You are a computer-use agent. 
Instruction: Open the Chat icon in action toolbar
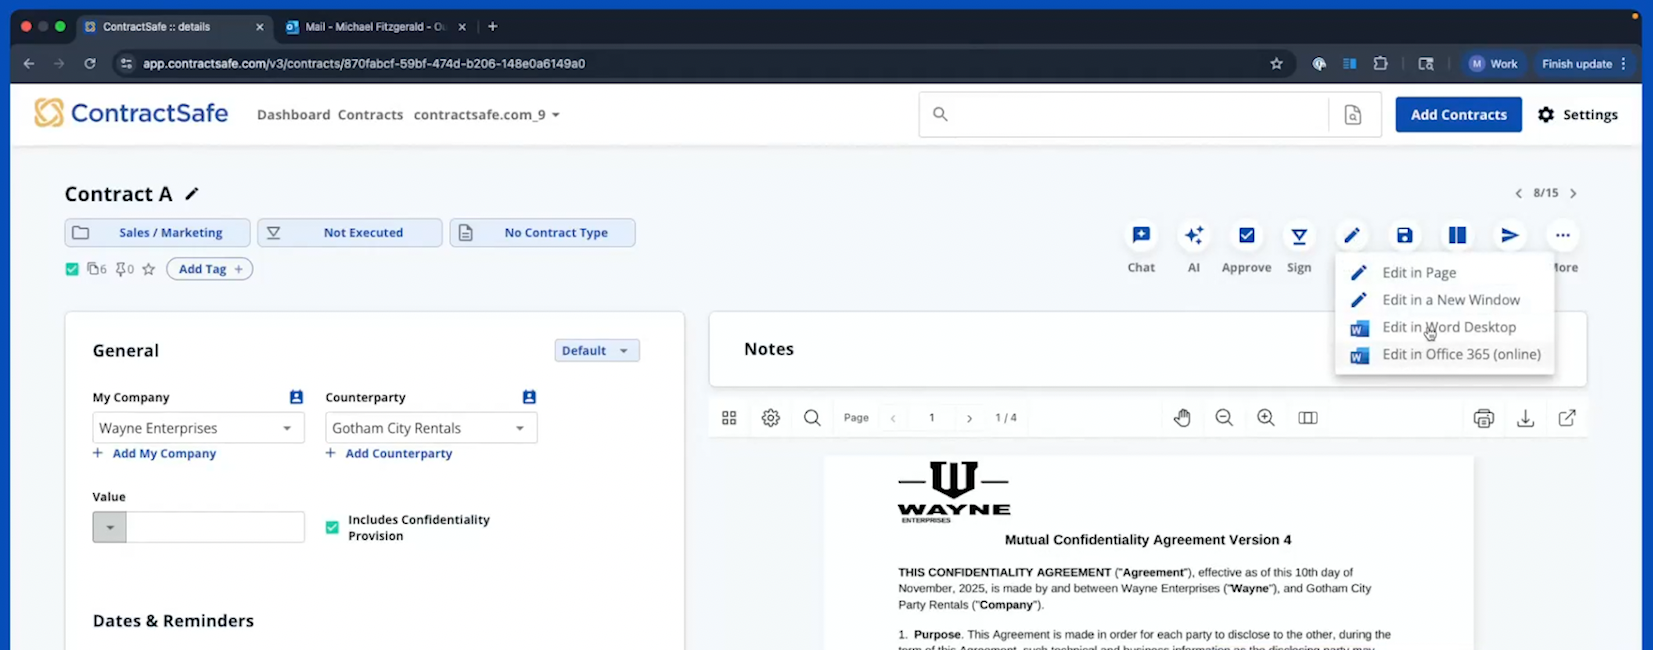click(x=1141, y=236)
